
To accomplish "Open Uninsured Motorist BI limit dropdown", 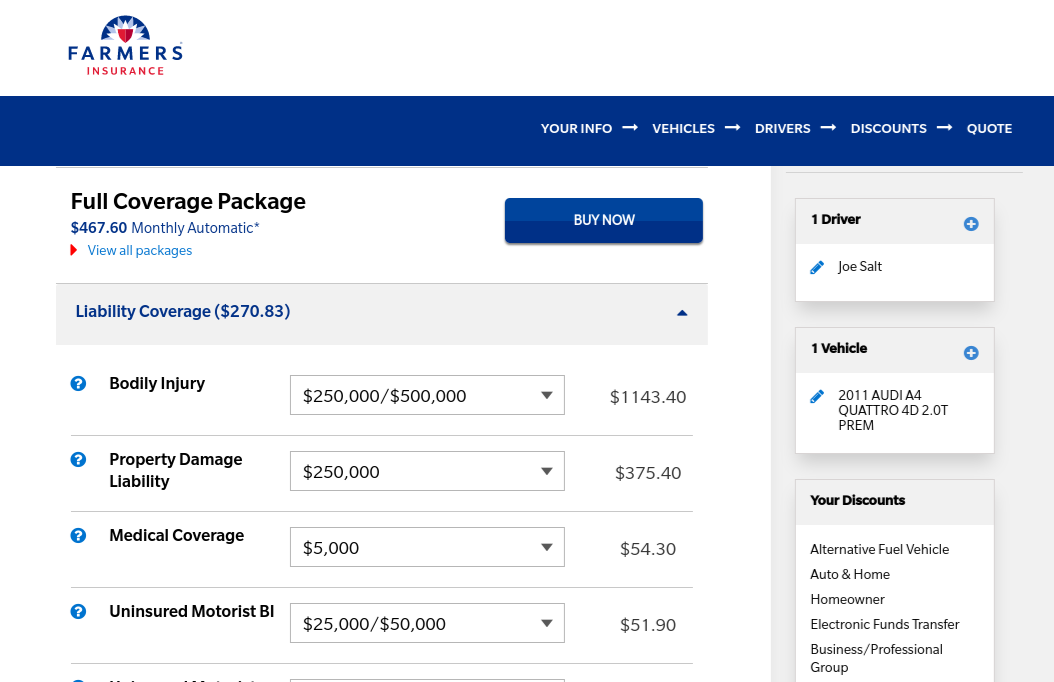I will [427, 623].
